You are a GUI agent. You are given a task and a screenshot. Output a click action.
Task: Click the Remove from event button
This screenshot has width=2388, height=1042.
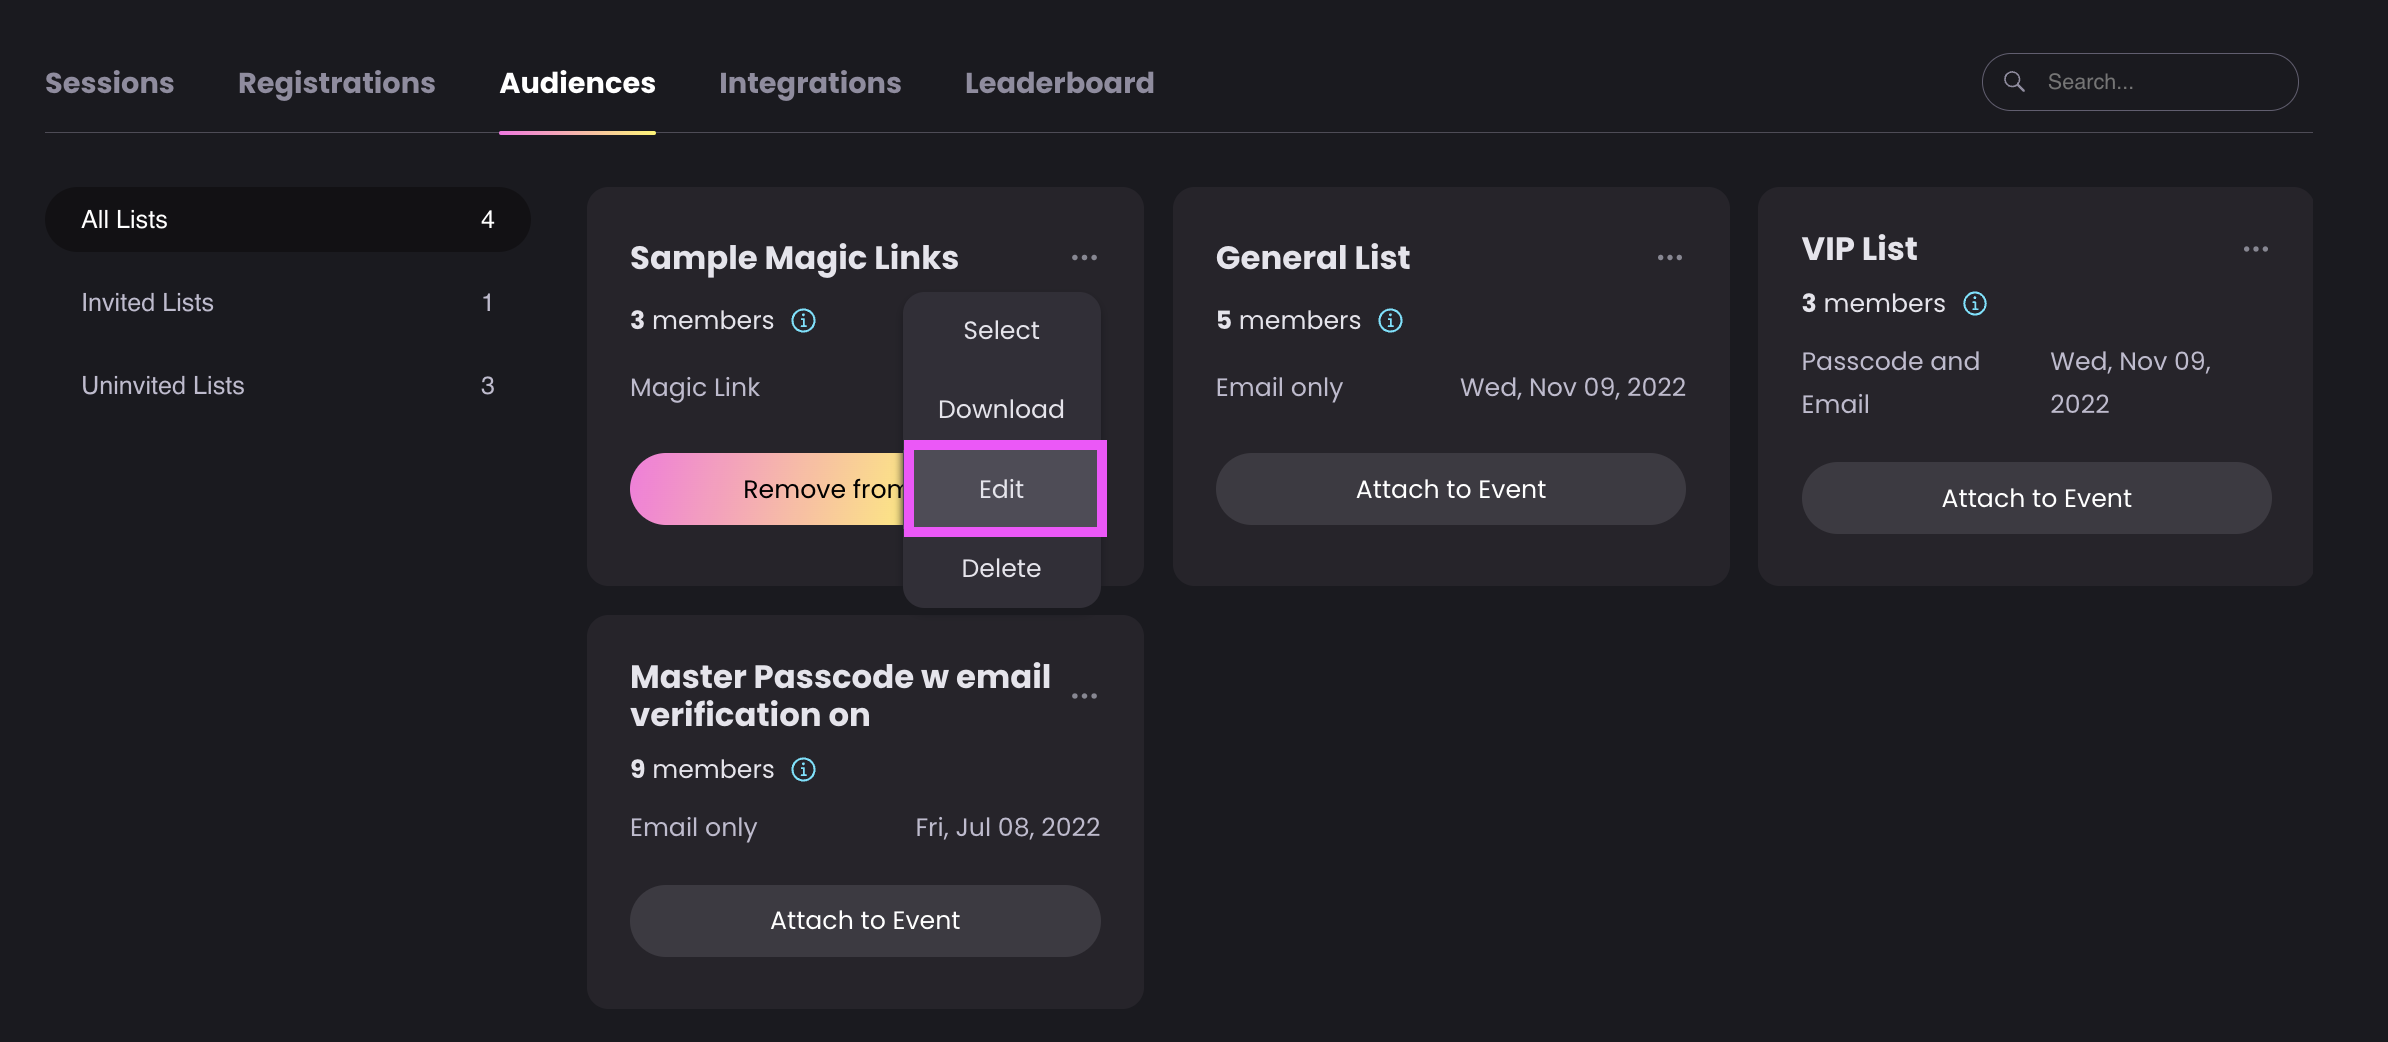coord(767,489)
